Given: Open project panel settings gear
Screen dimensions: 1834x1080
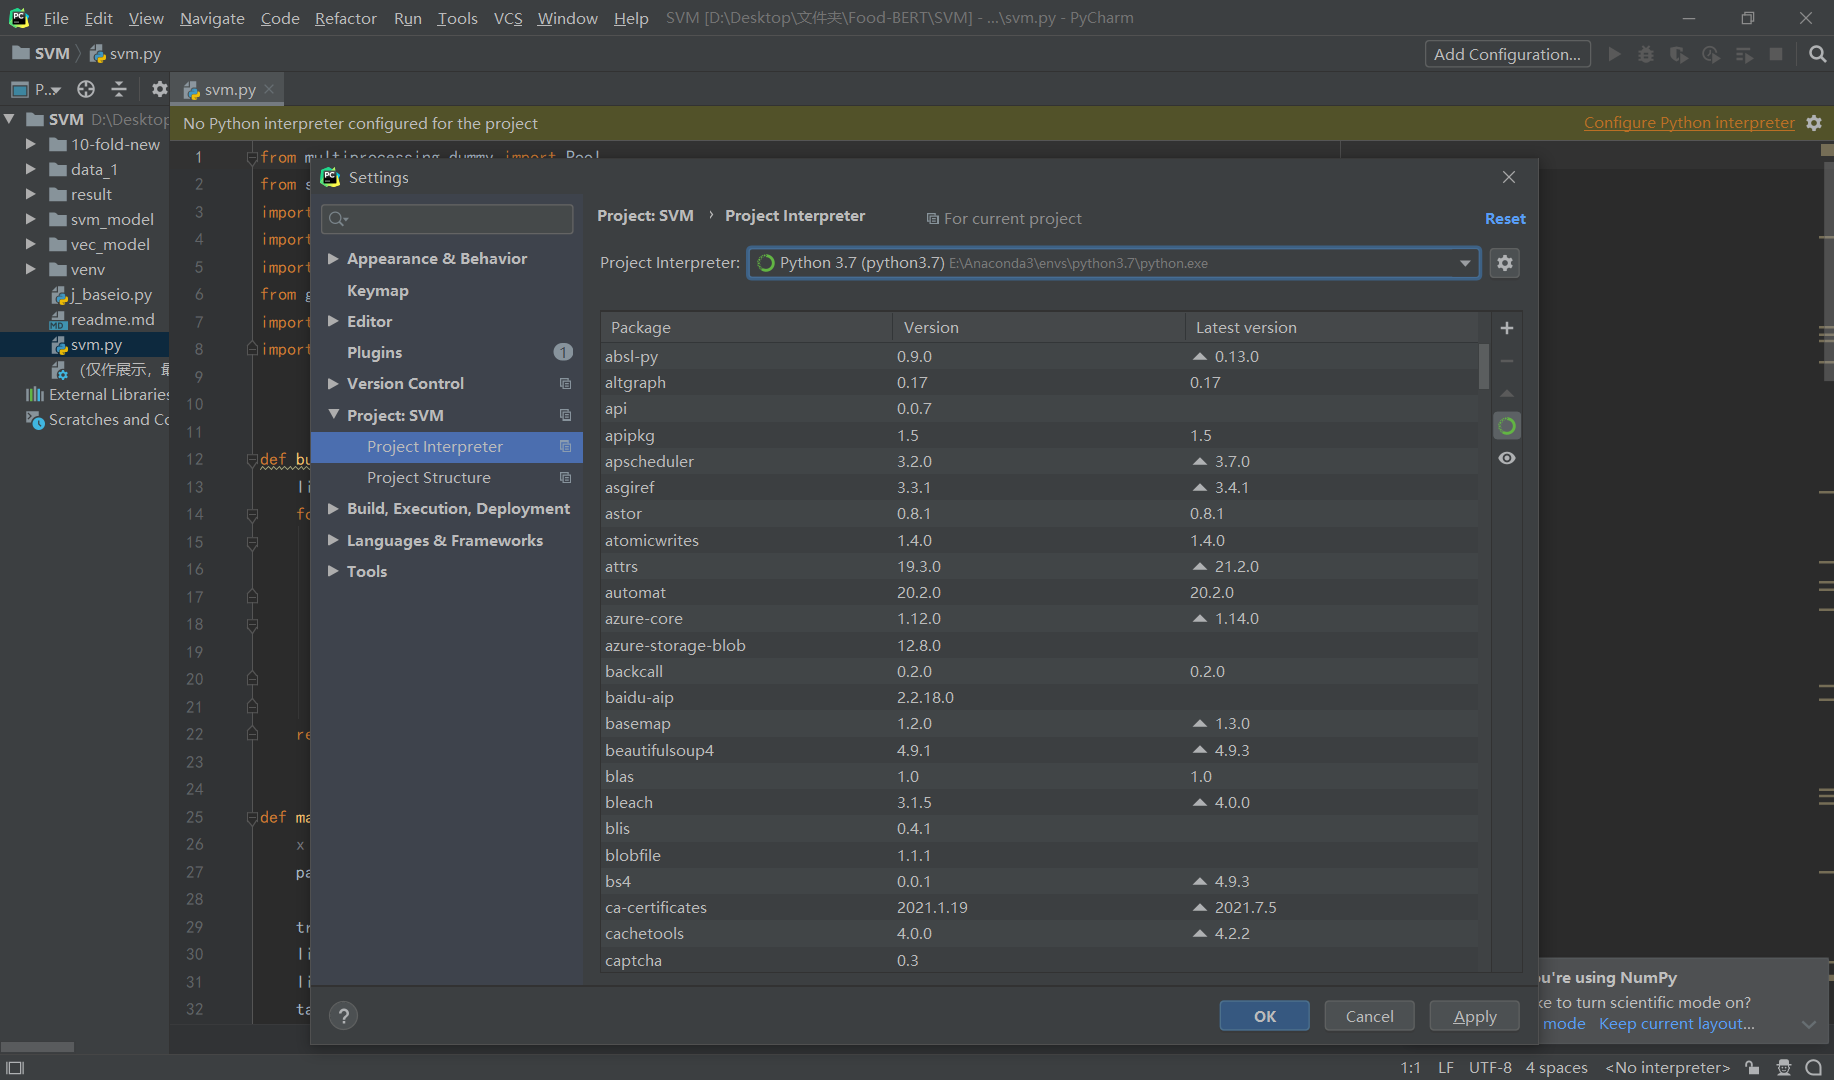Looking at the screenshot, I should click(159, 89).
